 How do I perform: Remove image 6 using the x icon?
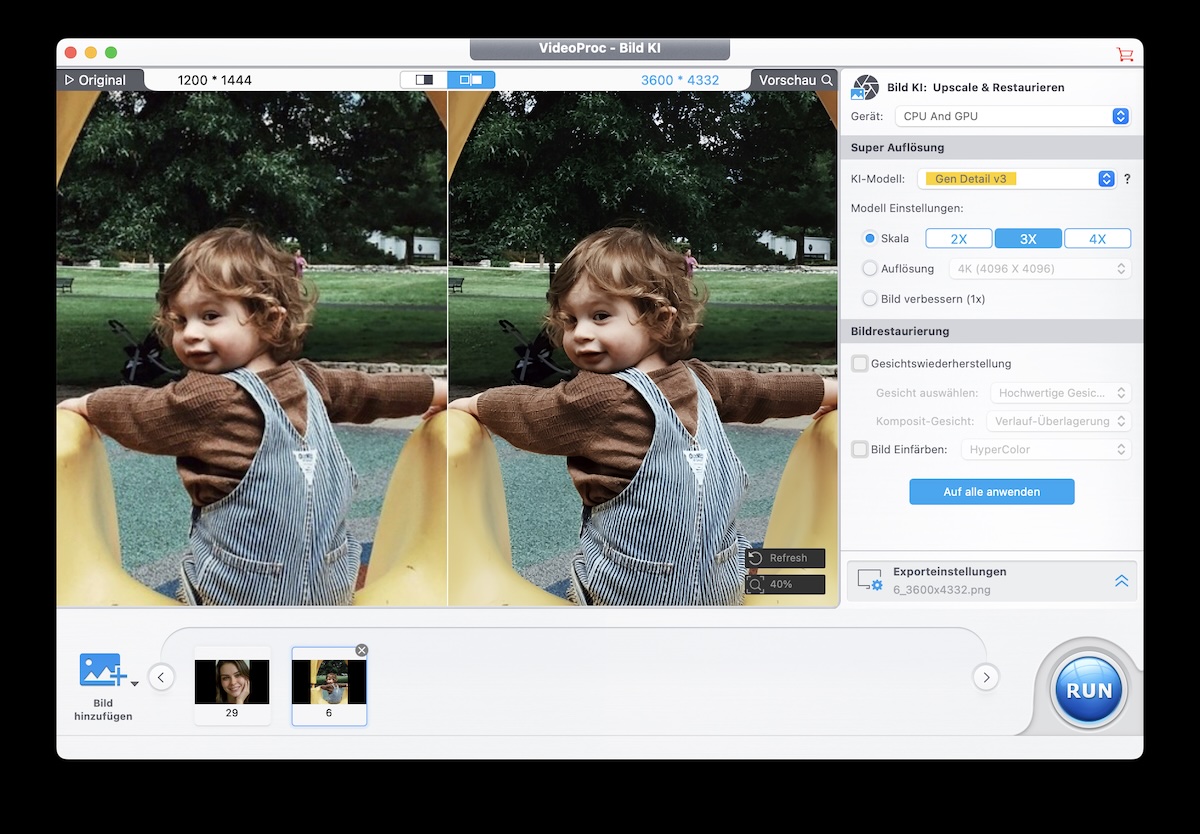[x=362, y=650]
